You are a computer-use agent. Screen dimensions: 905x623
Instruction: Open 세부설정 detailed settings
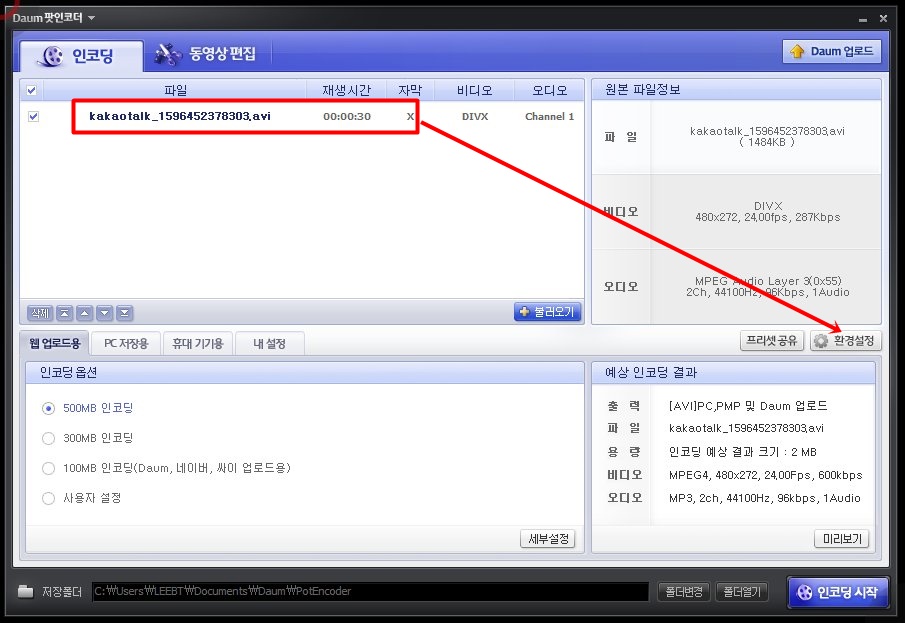548,539
